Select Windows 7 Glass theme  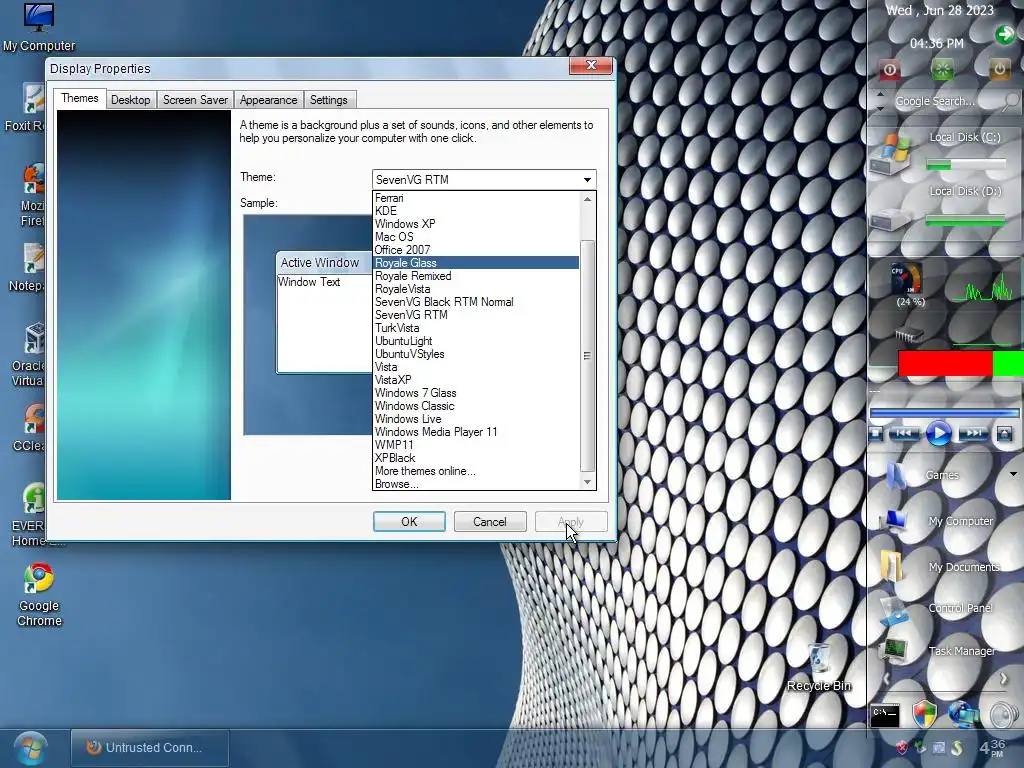pos(476,392)
